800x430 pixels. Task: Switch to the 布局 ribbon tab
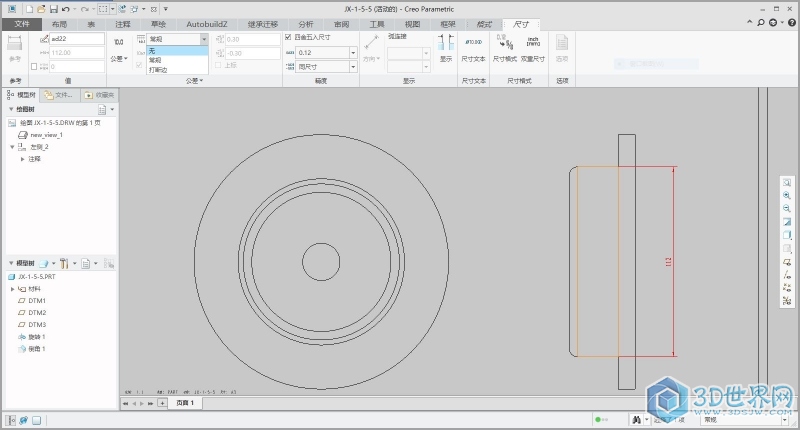click(x=59, y=24)
